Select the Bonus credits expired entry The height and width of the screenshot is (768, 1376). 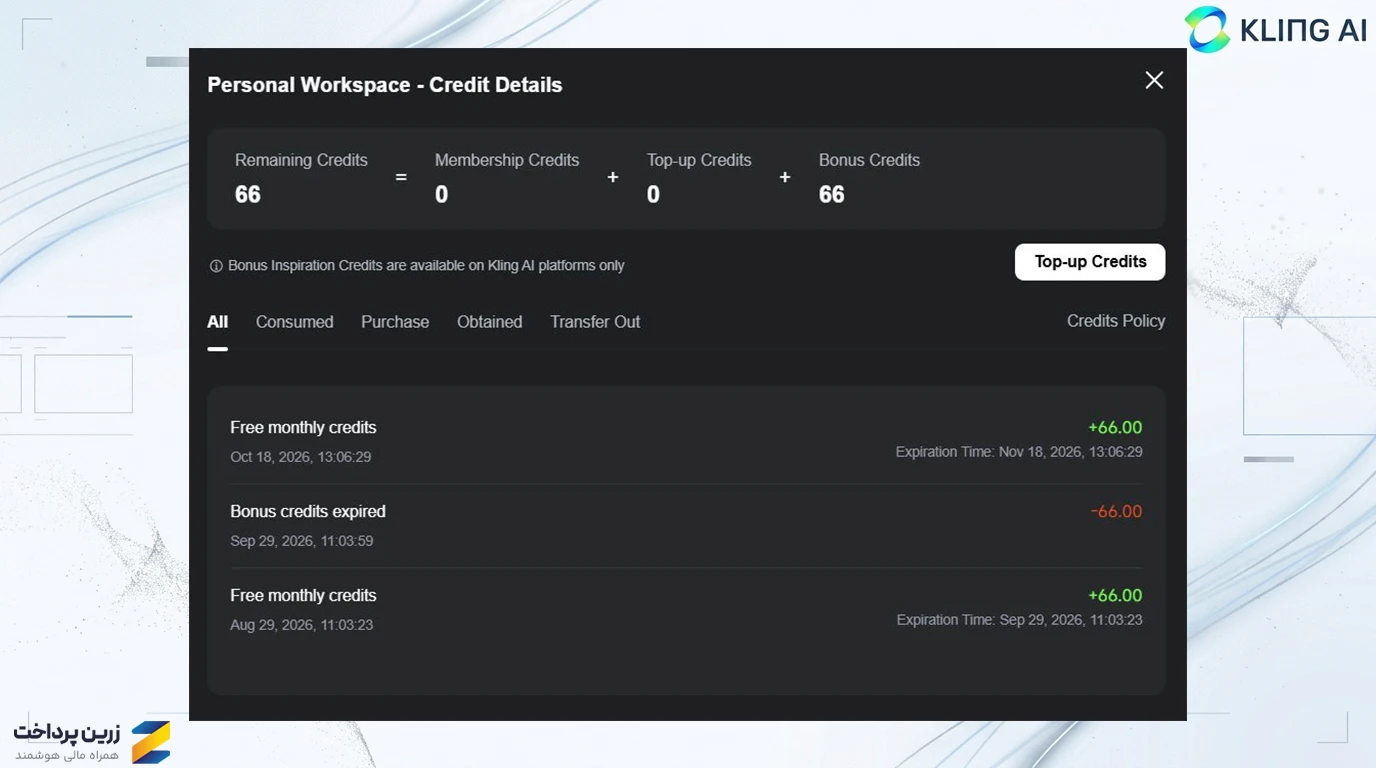pyautogui.click(x=686, y=526)
